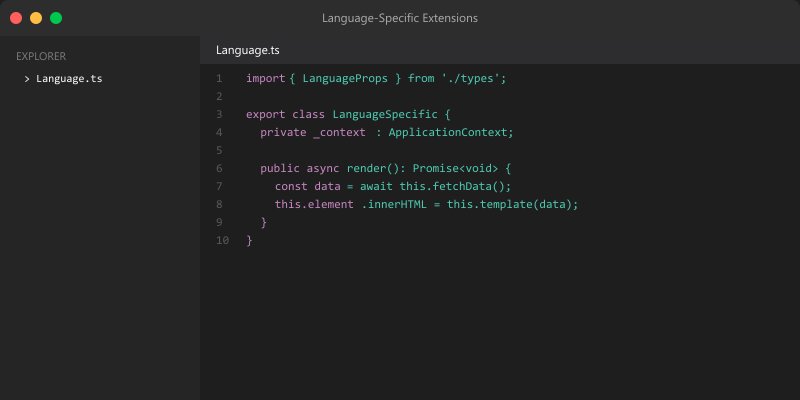Expand the Language.ts chevron in Explorer
This screenshot has width=800, height=400.
[x=27, y=79]
